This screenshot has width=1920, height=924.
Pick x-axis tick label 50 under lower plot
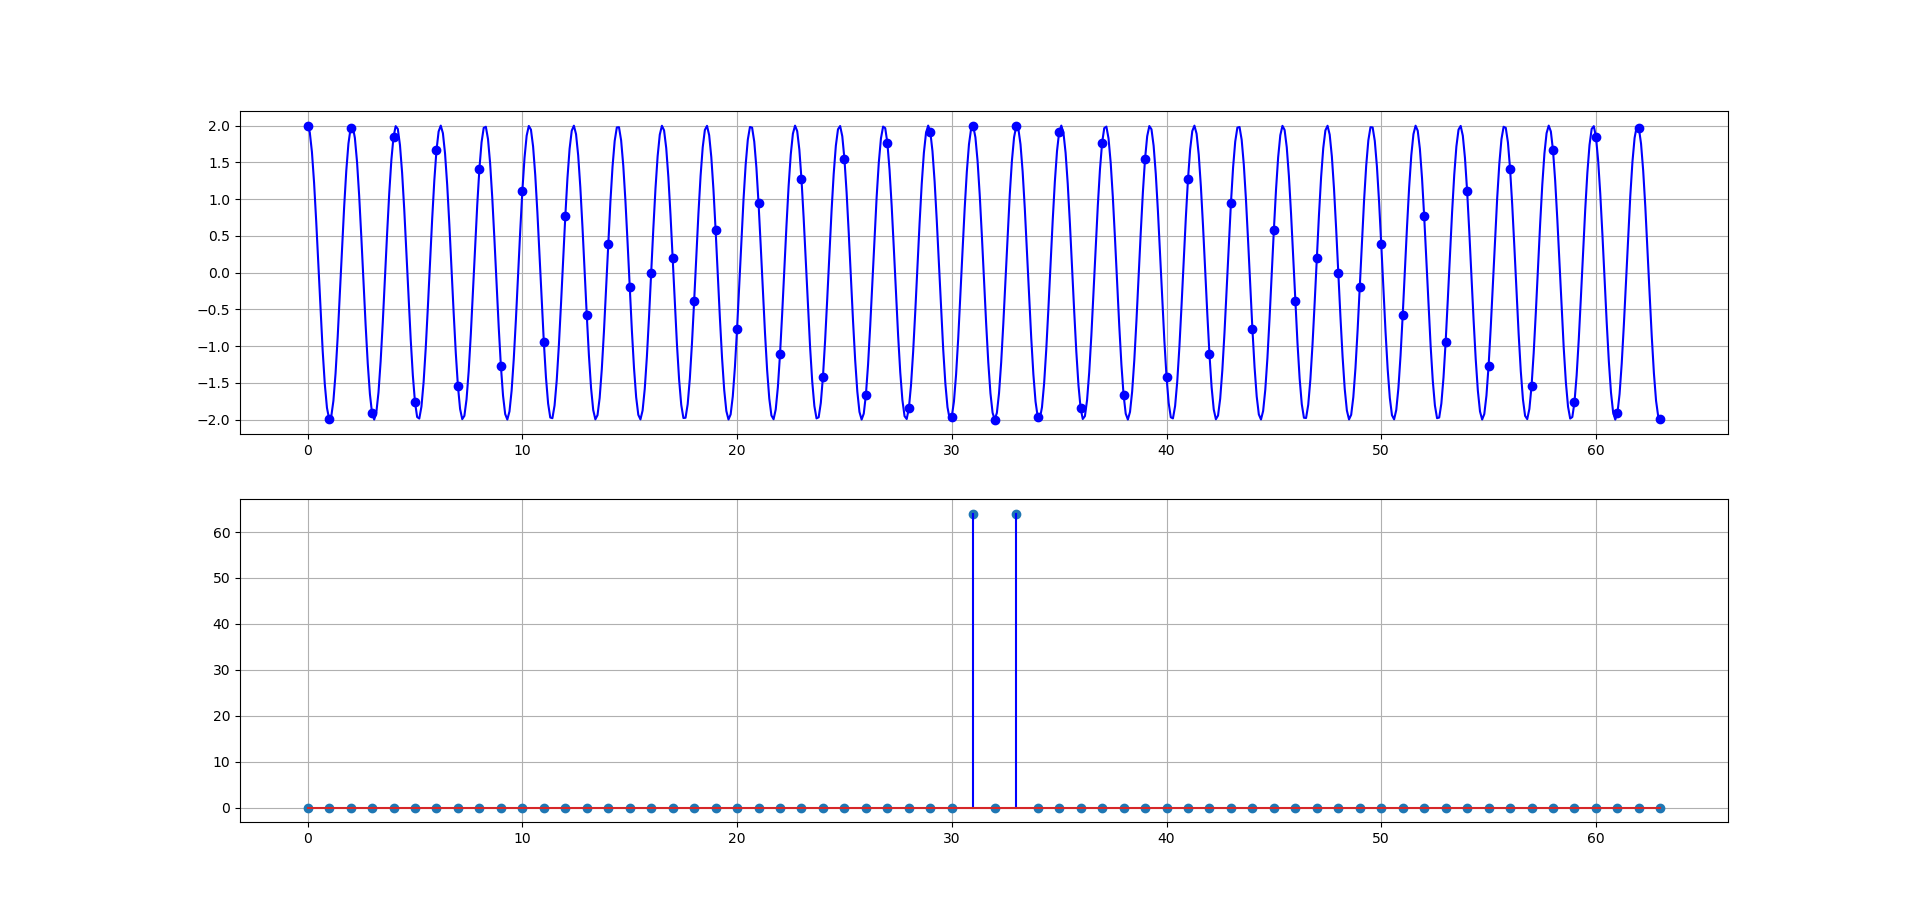pyautogui.click(x=1381, y=838)
